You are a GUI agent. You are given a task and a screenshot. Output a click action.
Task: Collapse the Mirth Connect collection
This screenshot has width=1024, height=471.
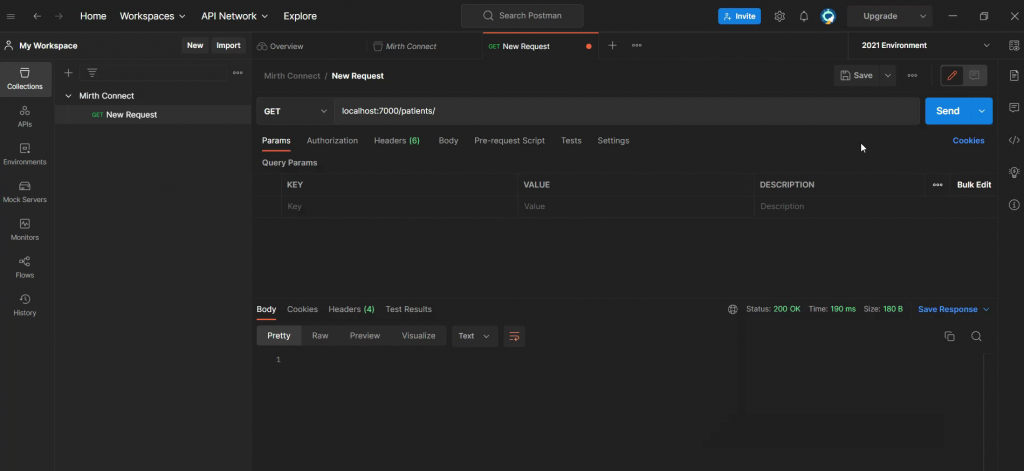point(68,96)
